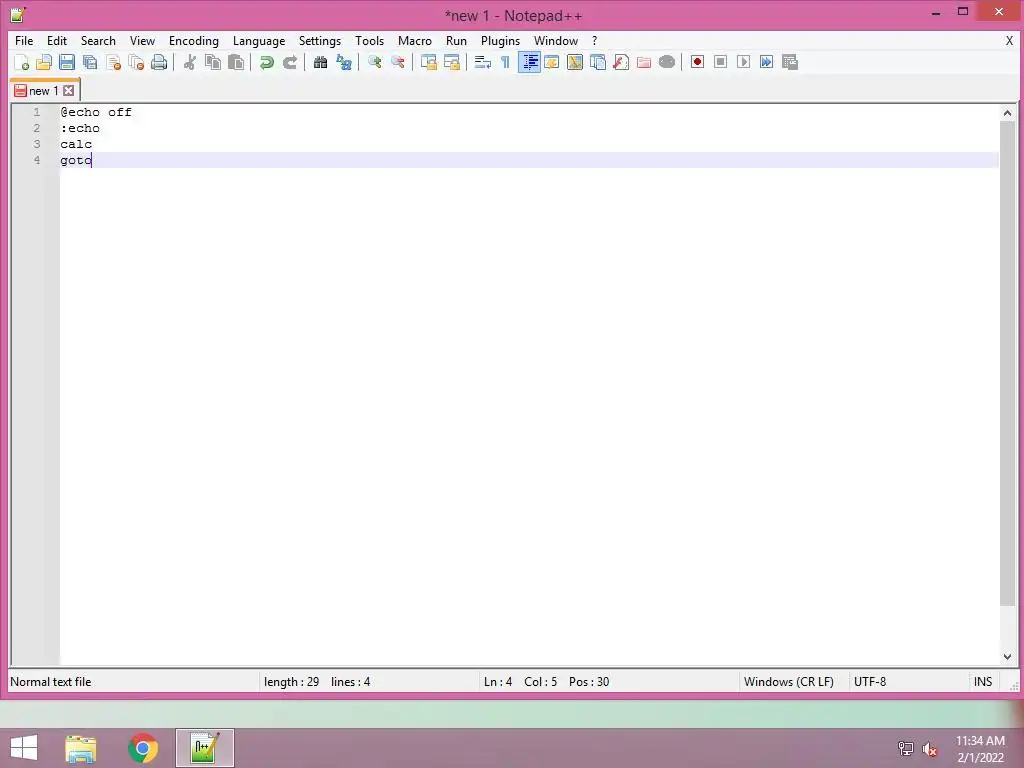
Task: Click the Zoom In magnifier icon
Action: tap(374, 62)
